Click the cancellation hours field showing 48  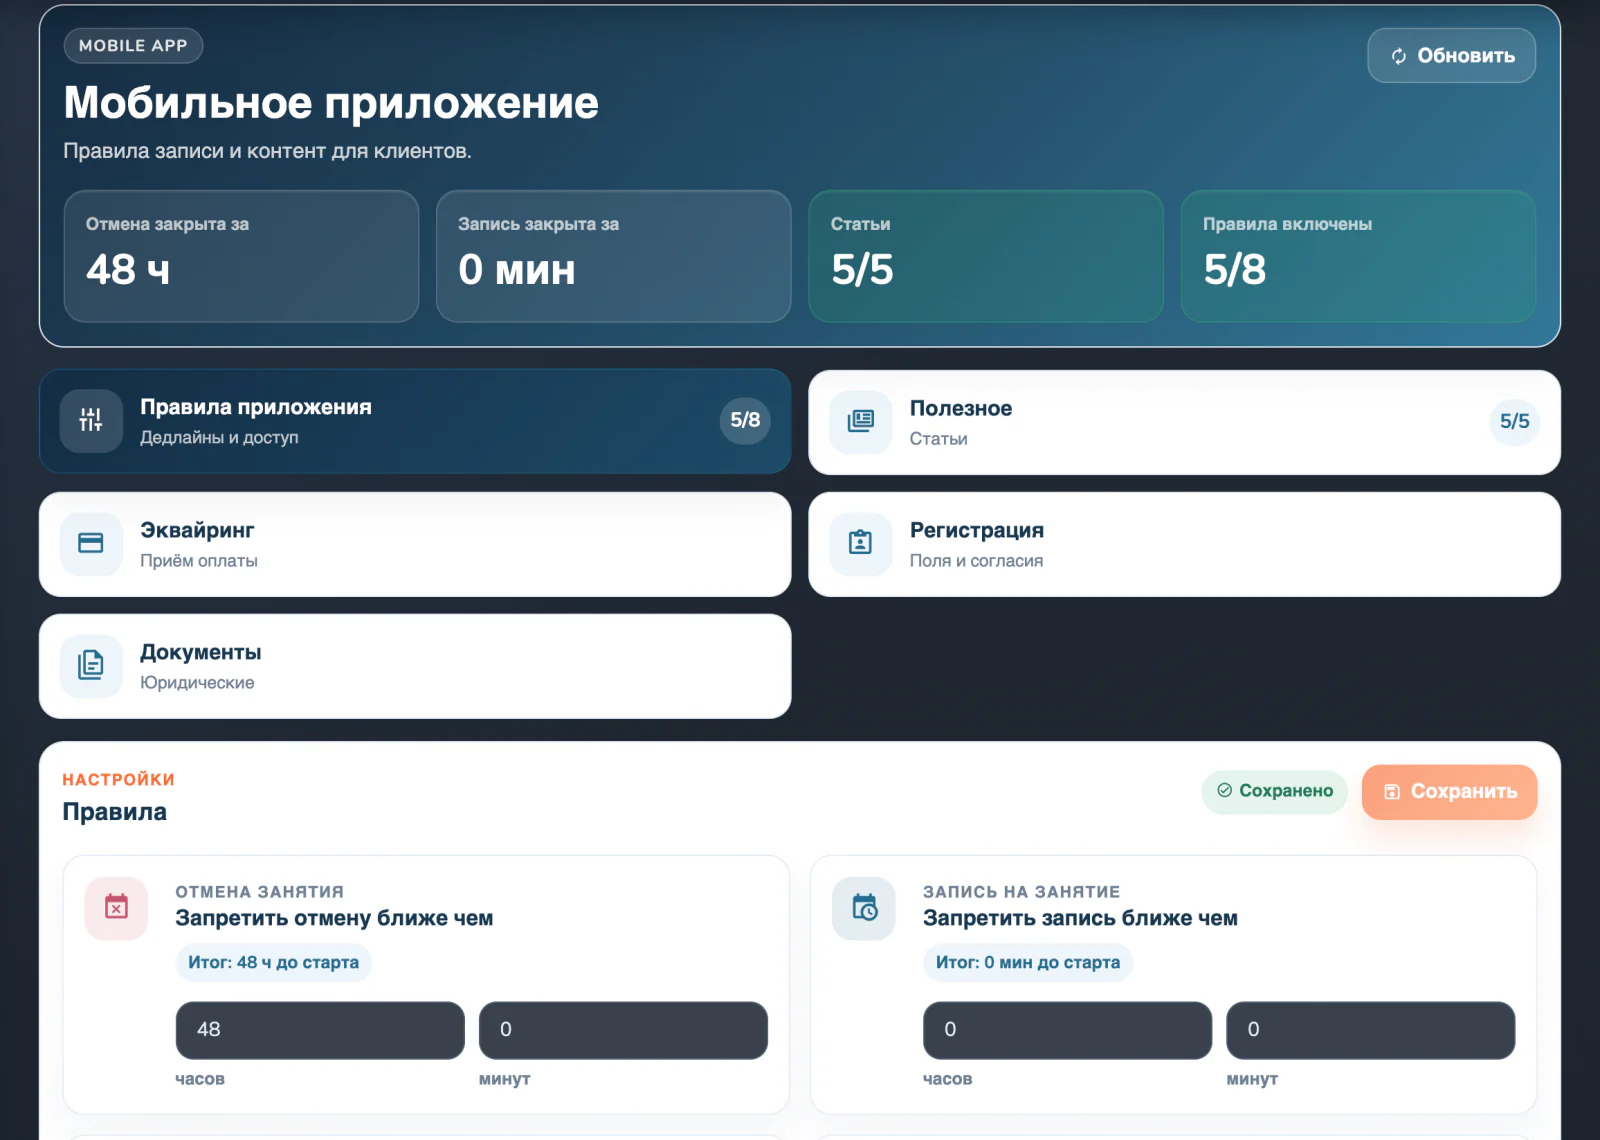(320, 1030)
